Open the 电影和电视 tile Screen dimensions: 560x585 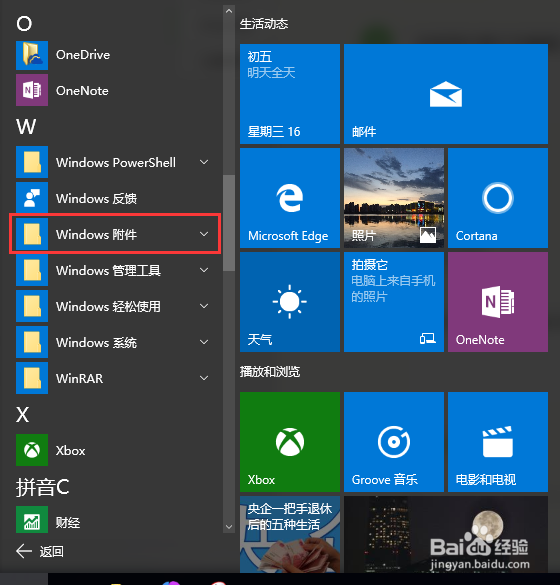tap(498, 442)
